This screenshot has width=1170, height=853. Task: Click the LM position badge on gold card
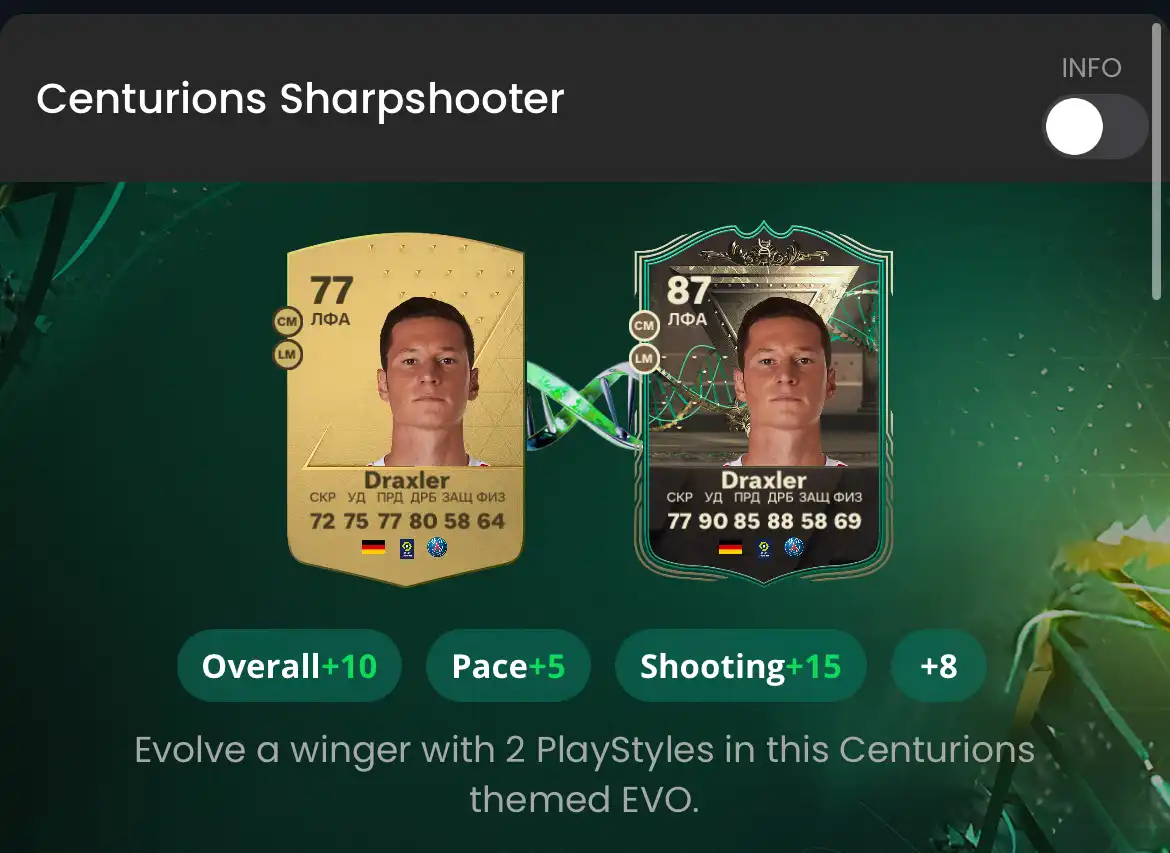point(287,354)
